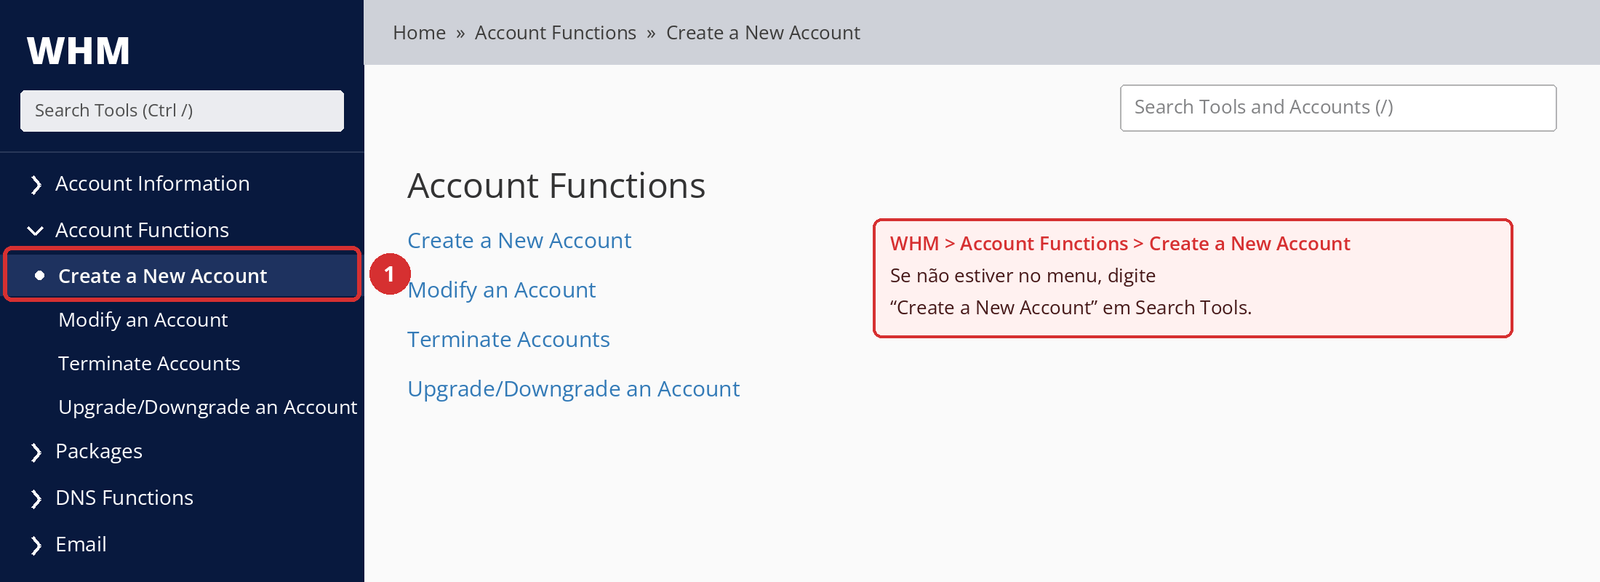Select Terminate Accounts in sidebar
Screen dimensions: 1600x582
point(149,364)
